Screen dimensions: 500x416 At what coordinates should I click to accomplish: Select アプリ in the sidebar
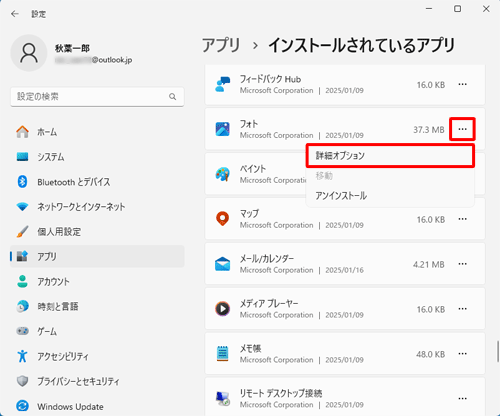pyautogui.click(x=97, y=256)
